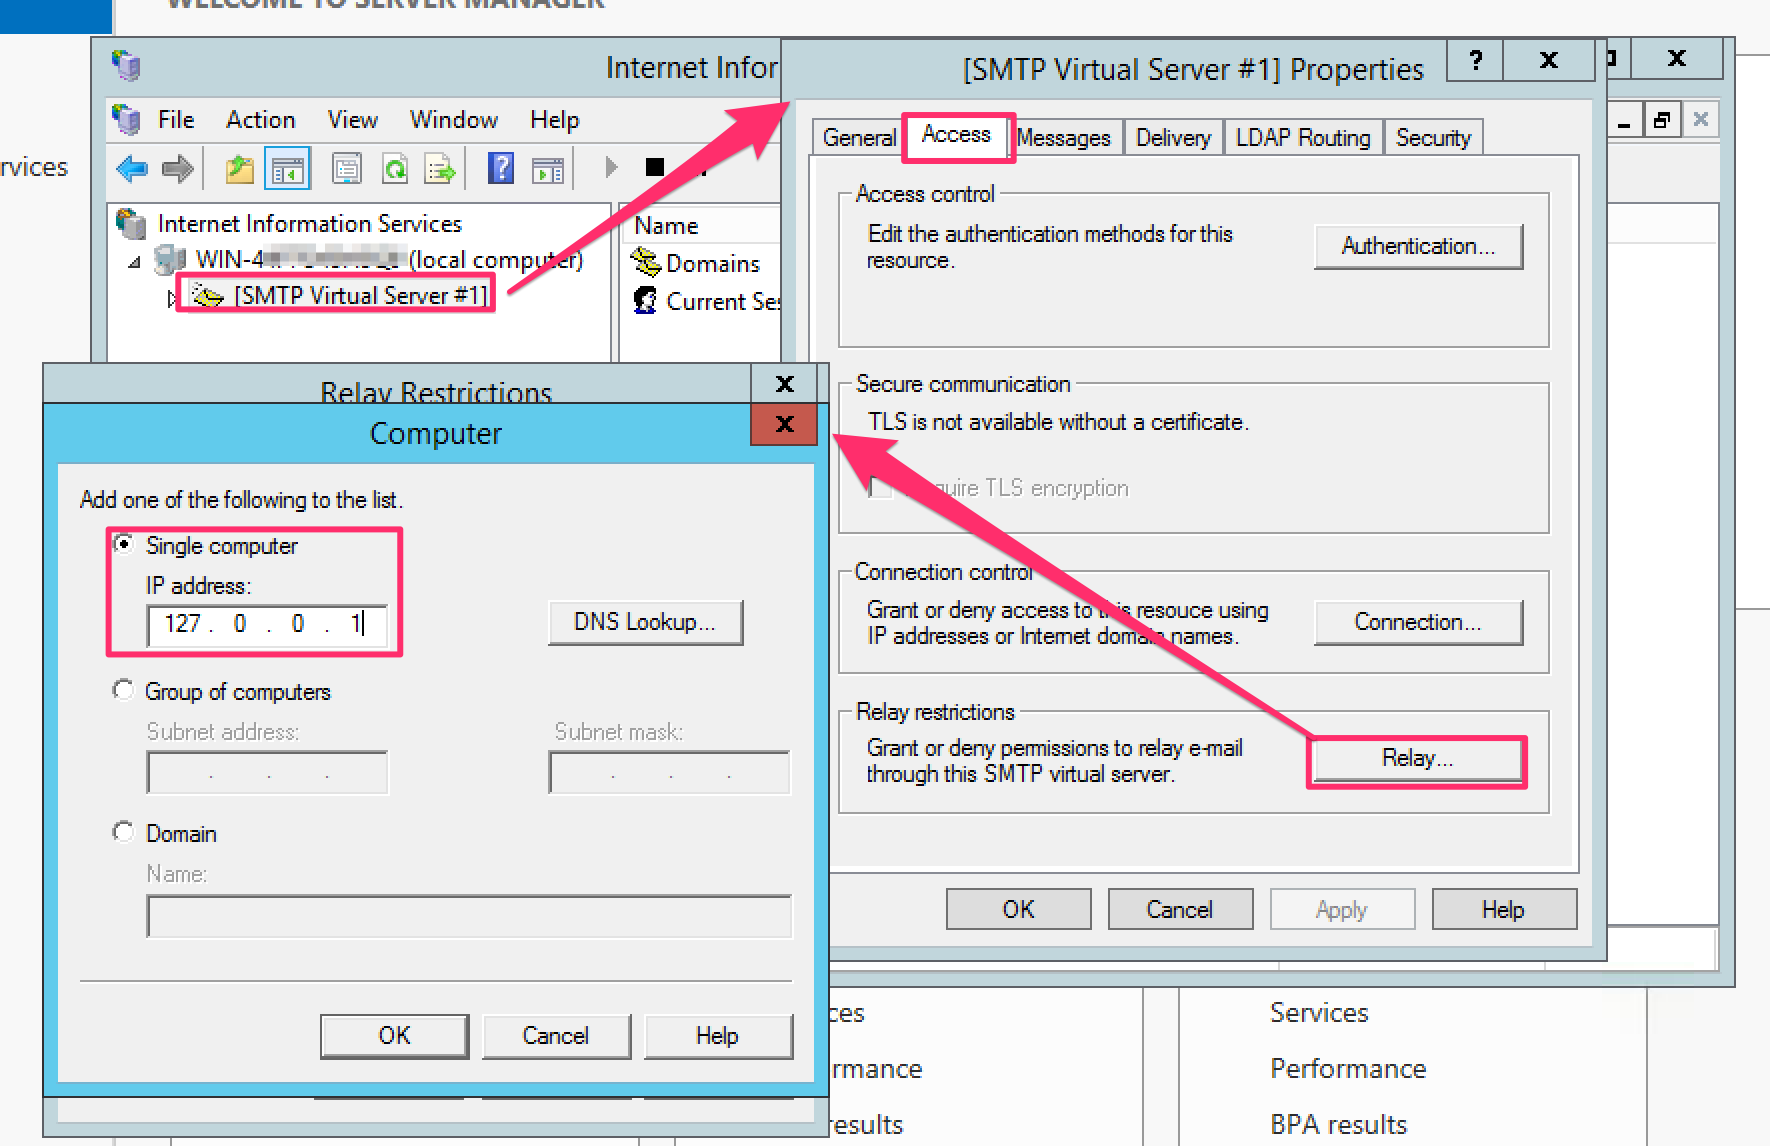Click the Help question mark toolbar icon

499,168
